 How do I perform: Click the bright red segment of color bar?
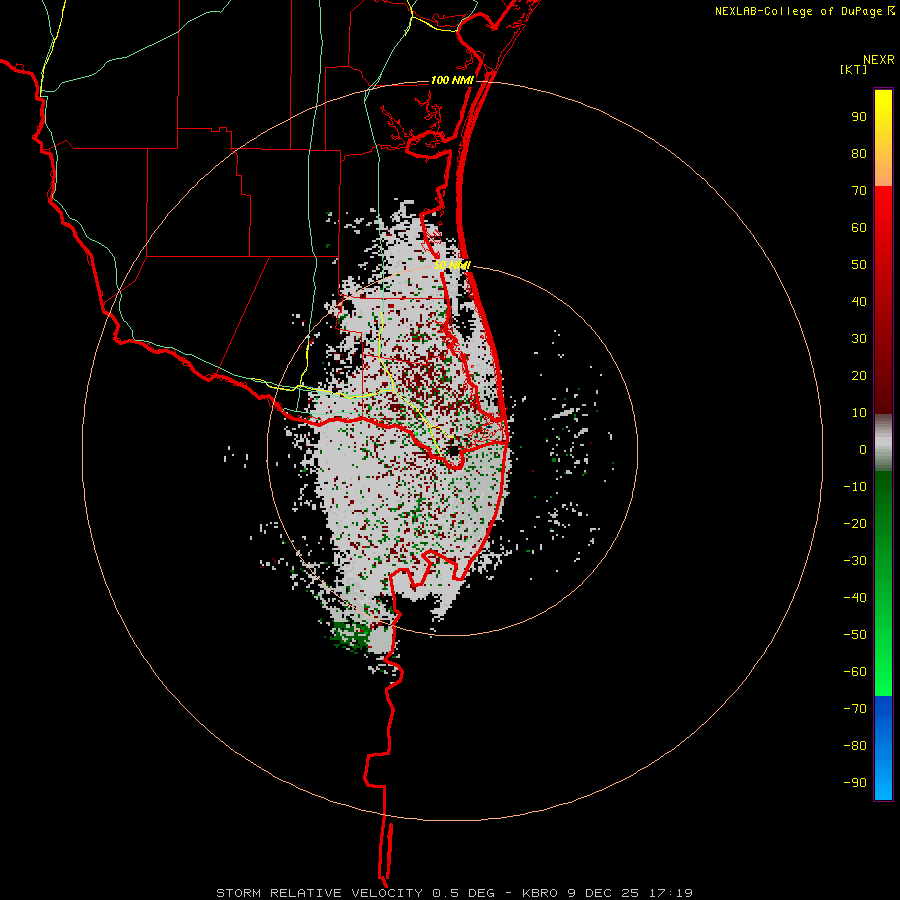click(x=883, y=230)
